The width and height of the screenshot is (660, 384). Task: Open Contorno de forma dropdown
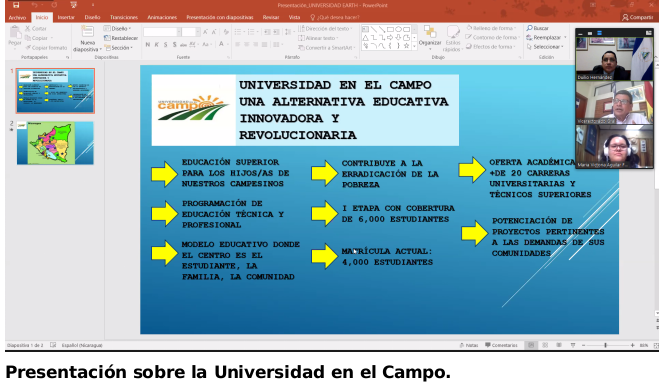click(492, 37)
